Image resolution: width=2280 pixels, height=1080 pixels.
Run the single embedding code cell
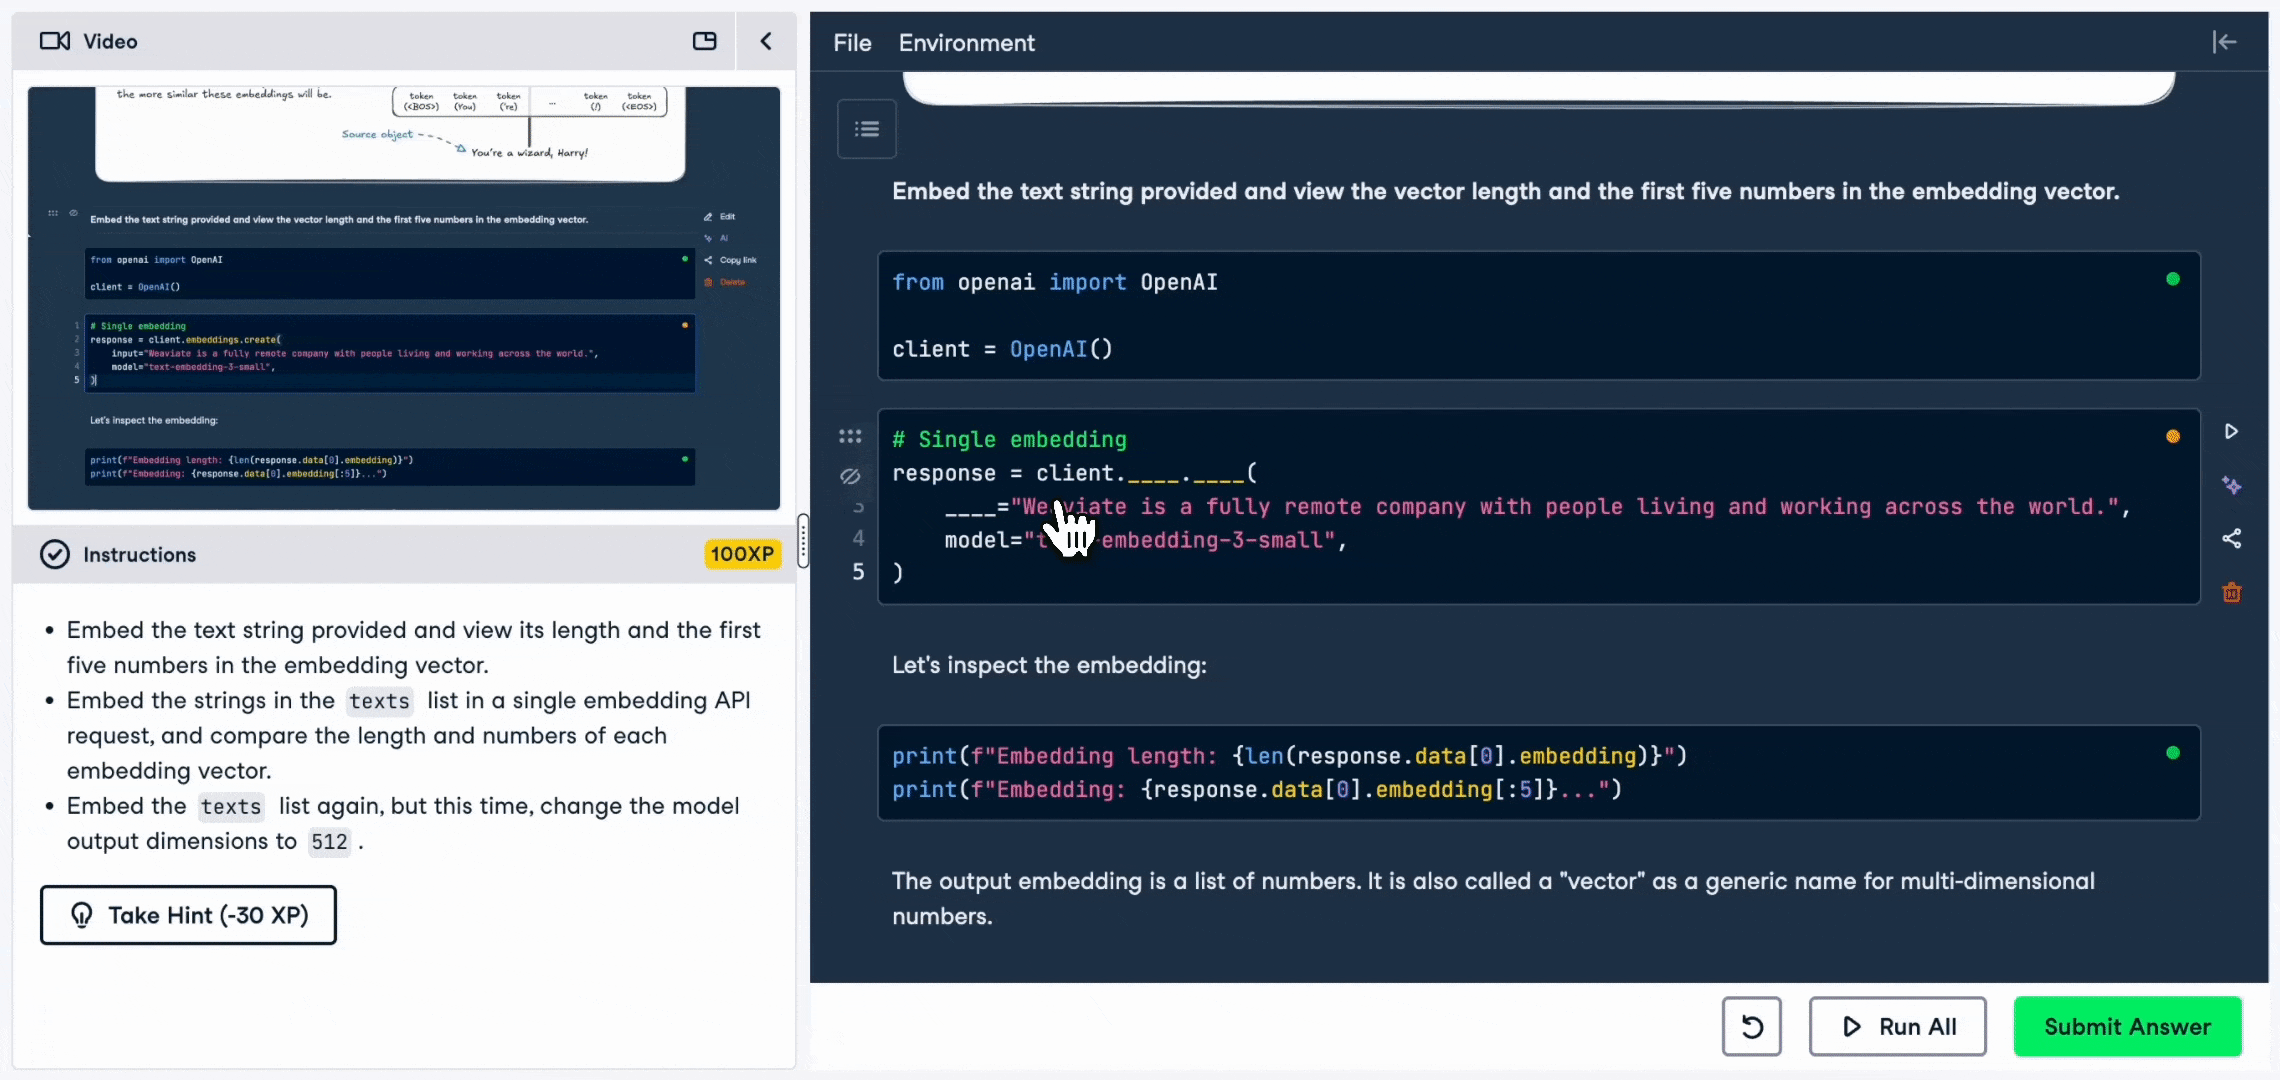pos(2232,430)
